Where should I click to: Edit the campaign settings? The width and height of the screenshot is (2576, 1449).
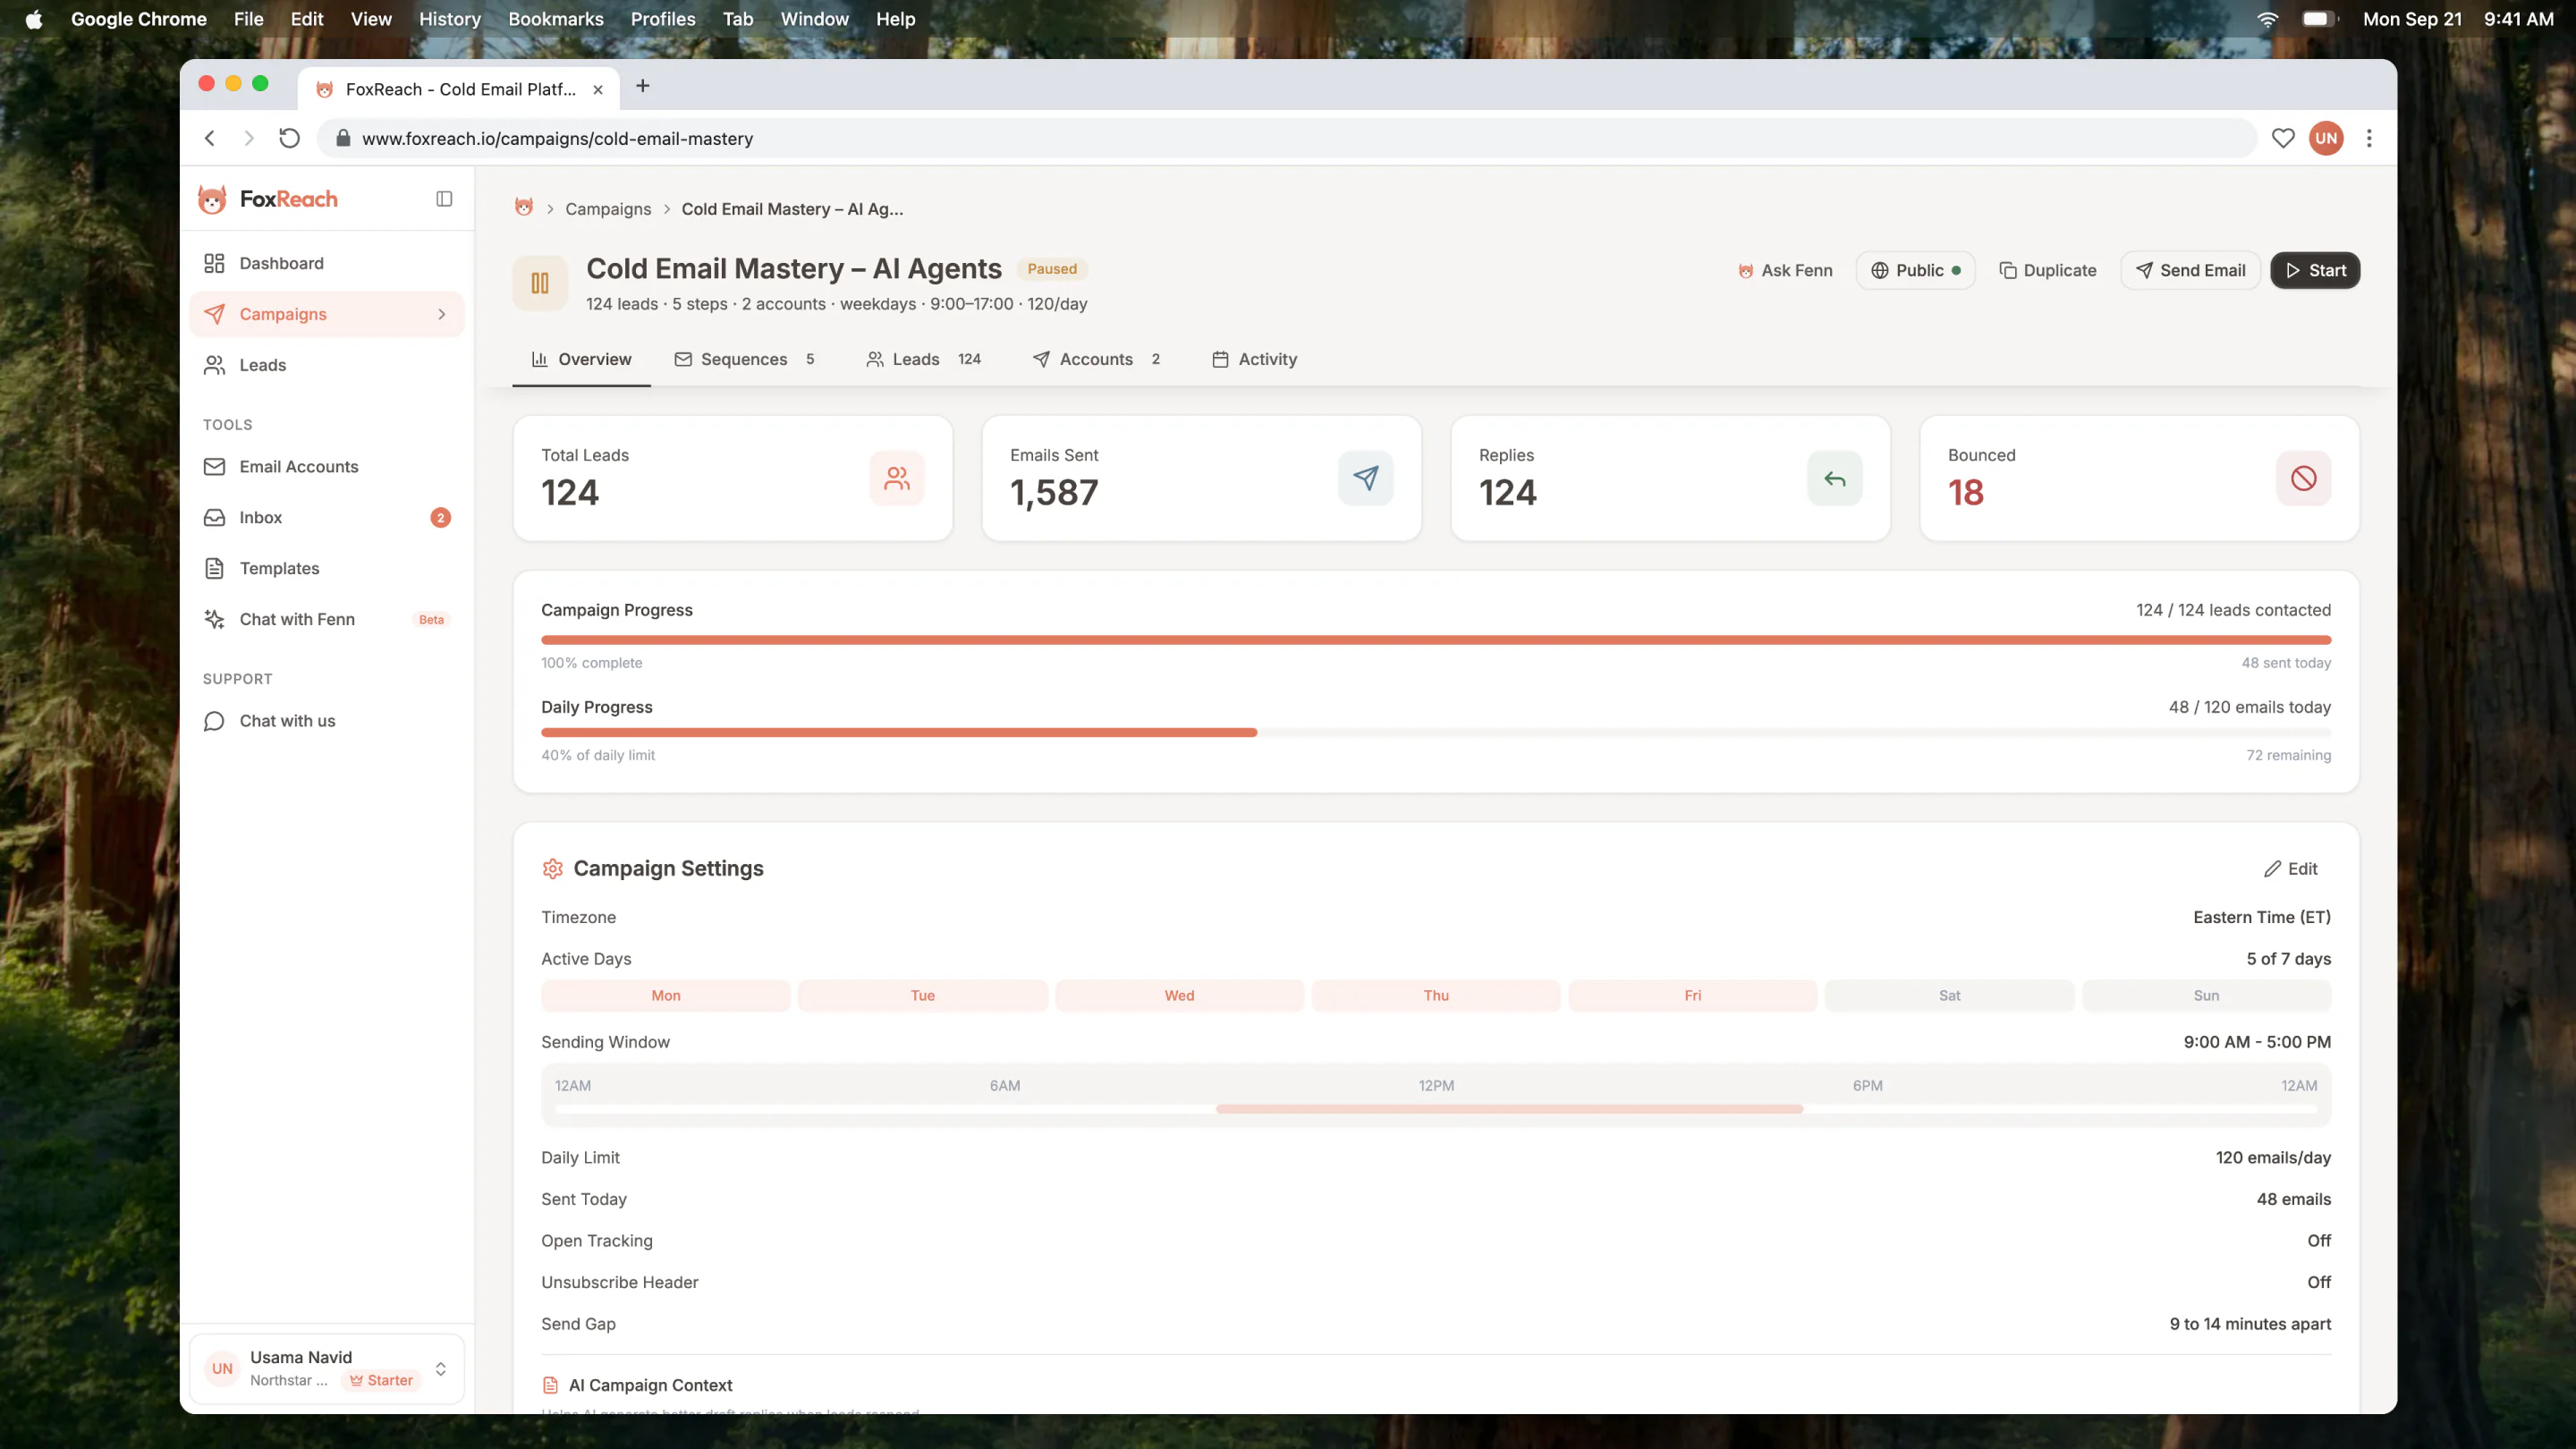pos(2291,868)
